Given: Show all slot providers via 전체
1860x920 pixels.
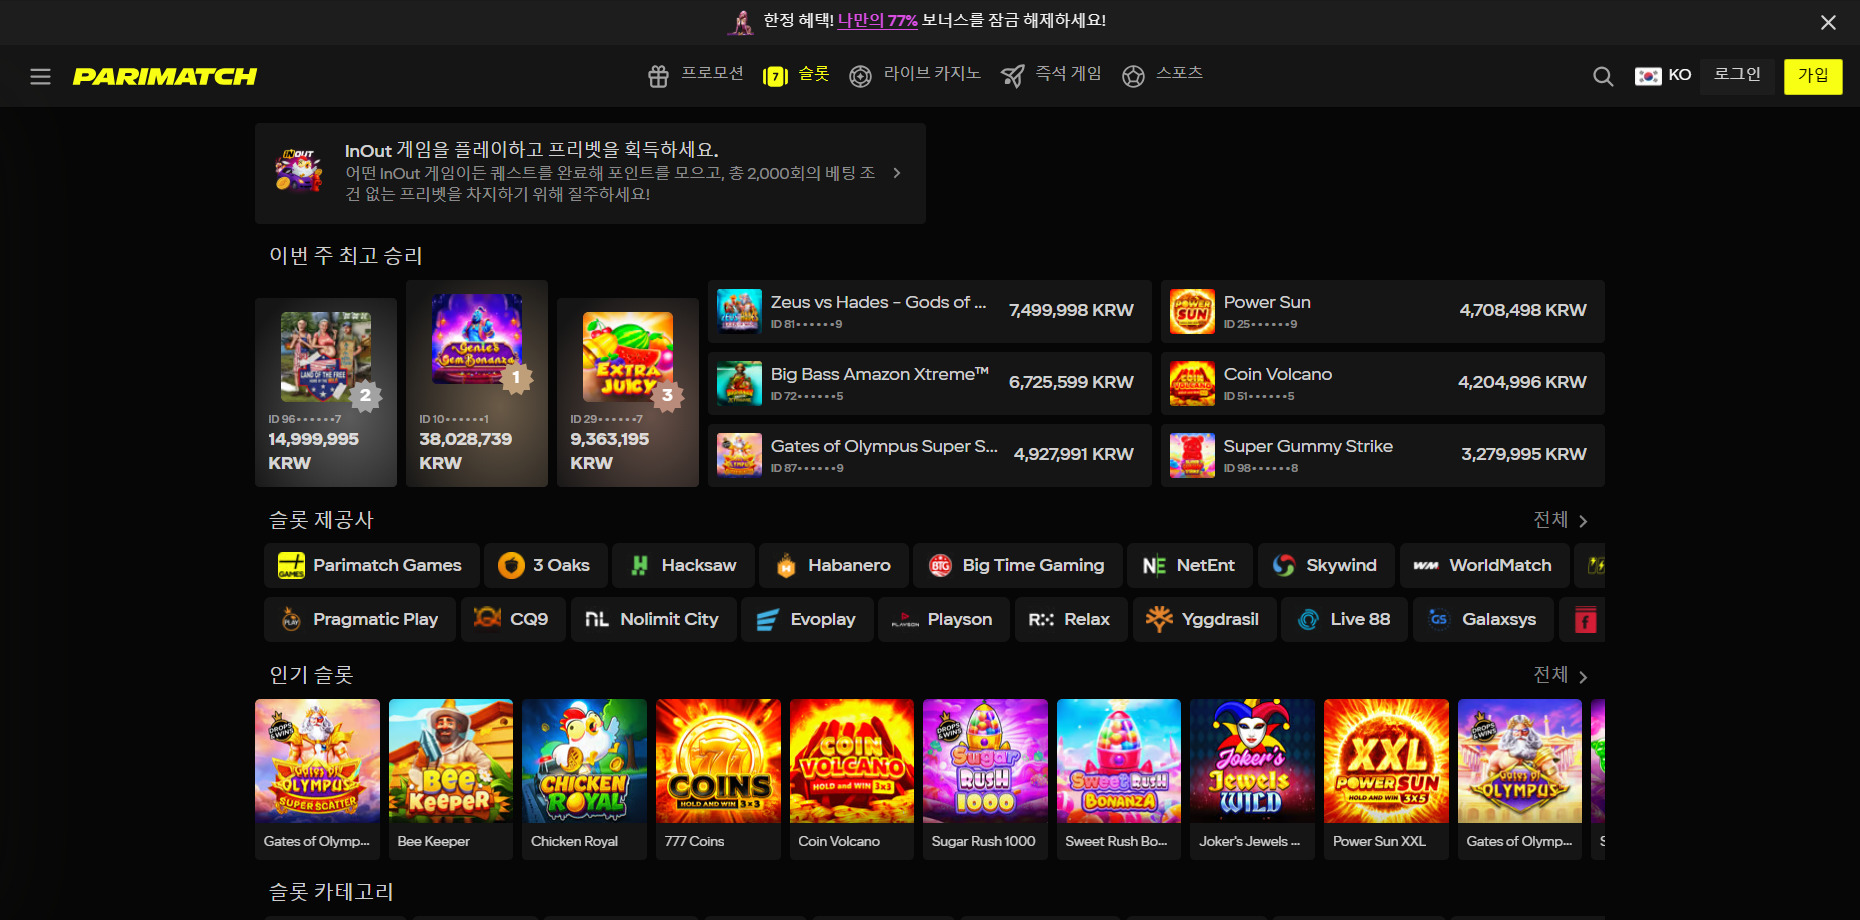Looking at the screenshot, I should 1560,520.
